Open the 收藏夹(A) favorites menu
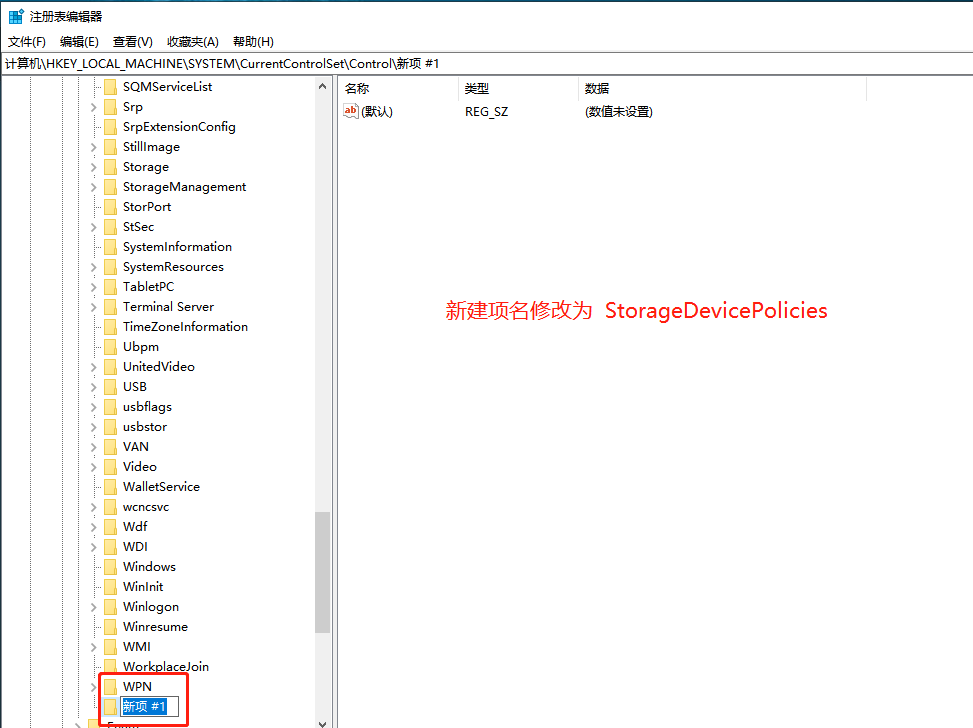Screen dimensions: 973x728 coord(192,41)
